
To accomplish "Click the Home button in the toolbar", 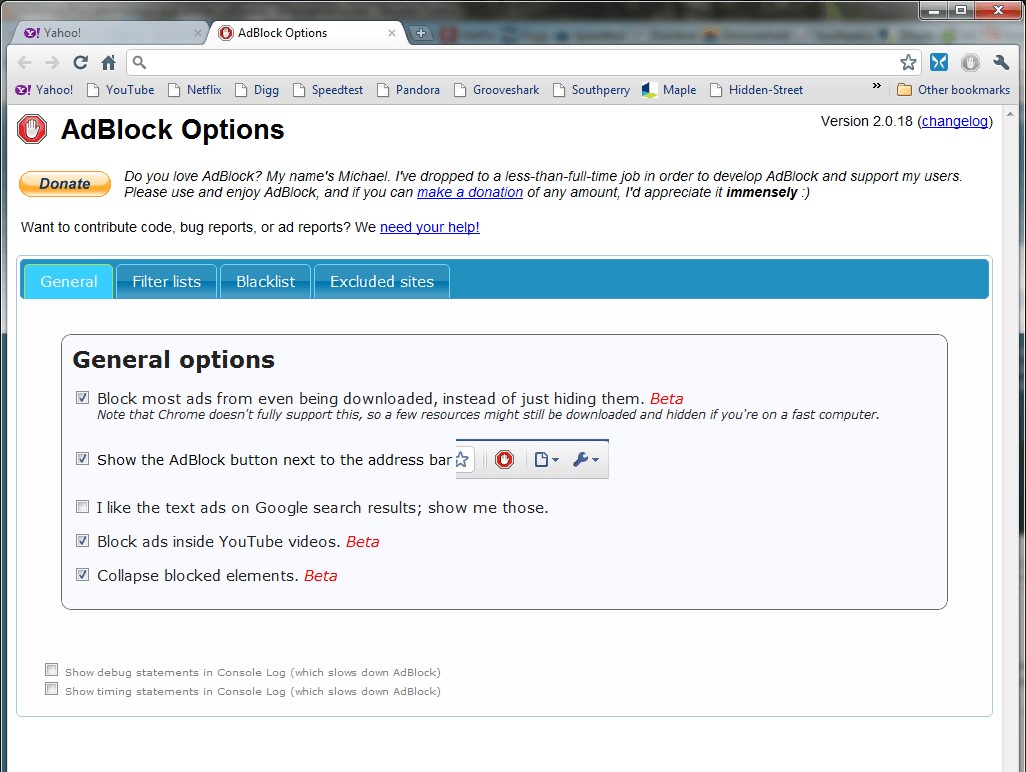I will click(107, 61).
